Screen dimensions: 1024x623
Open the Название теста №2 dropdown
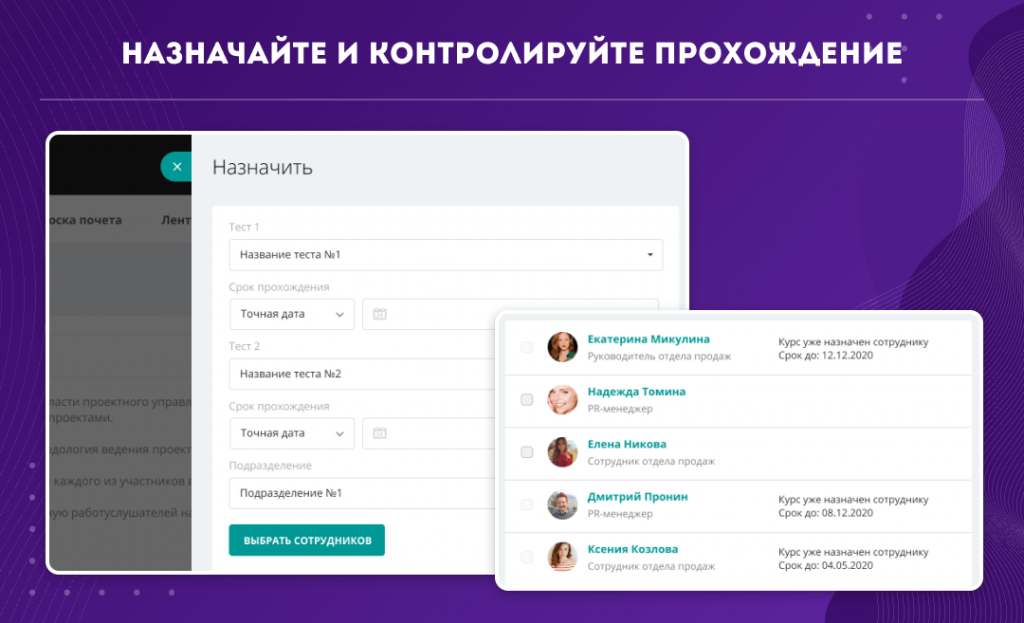tap(360, 374)
